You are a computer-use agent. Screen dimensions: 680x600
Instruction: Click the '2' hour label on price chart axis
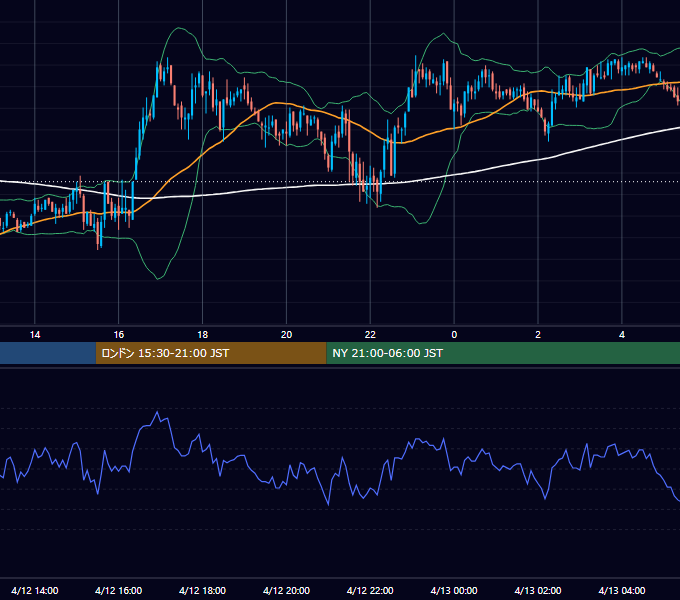[x=538, y=335]
